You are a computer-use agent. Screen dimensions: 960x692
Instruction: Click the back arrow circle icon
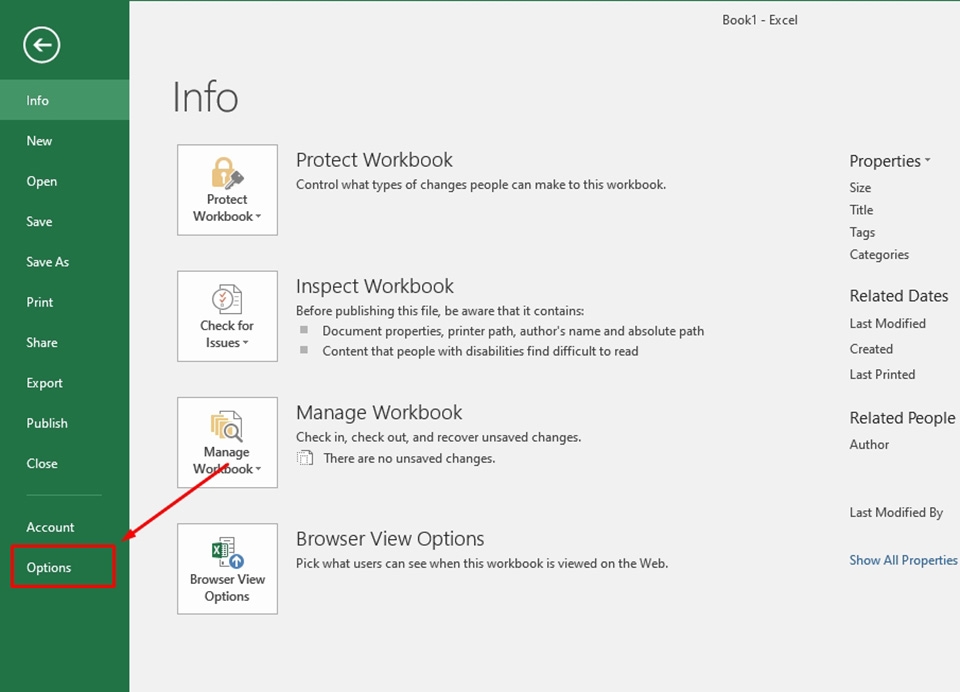(42, 45)
